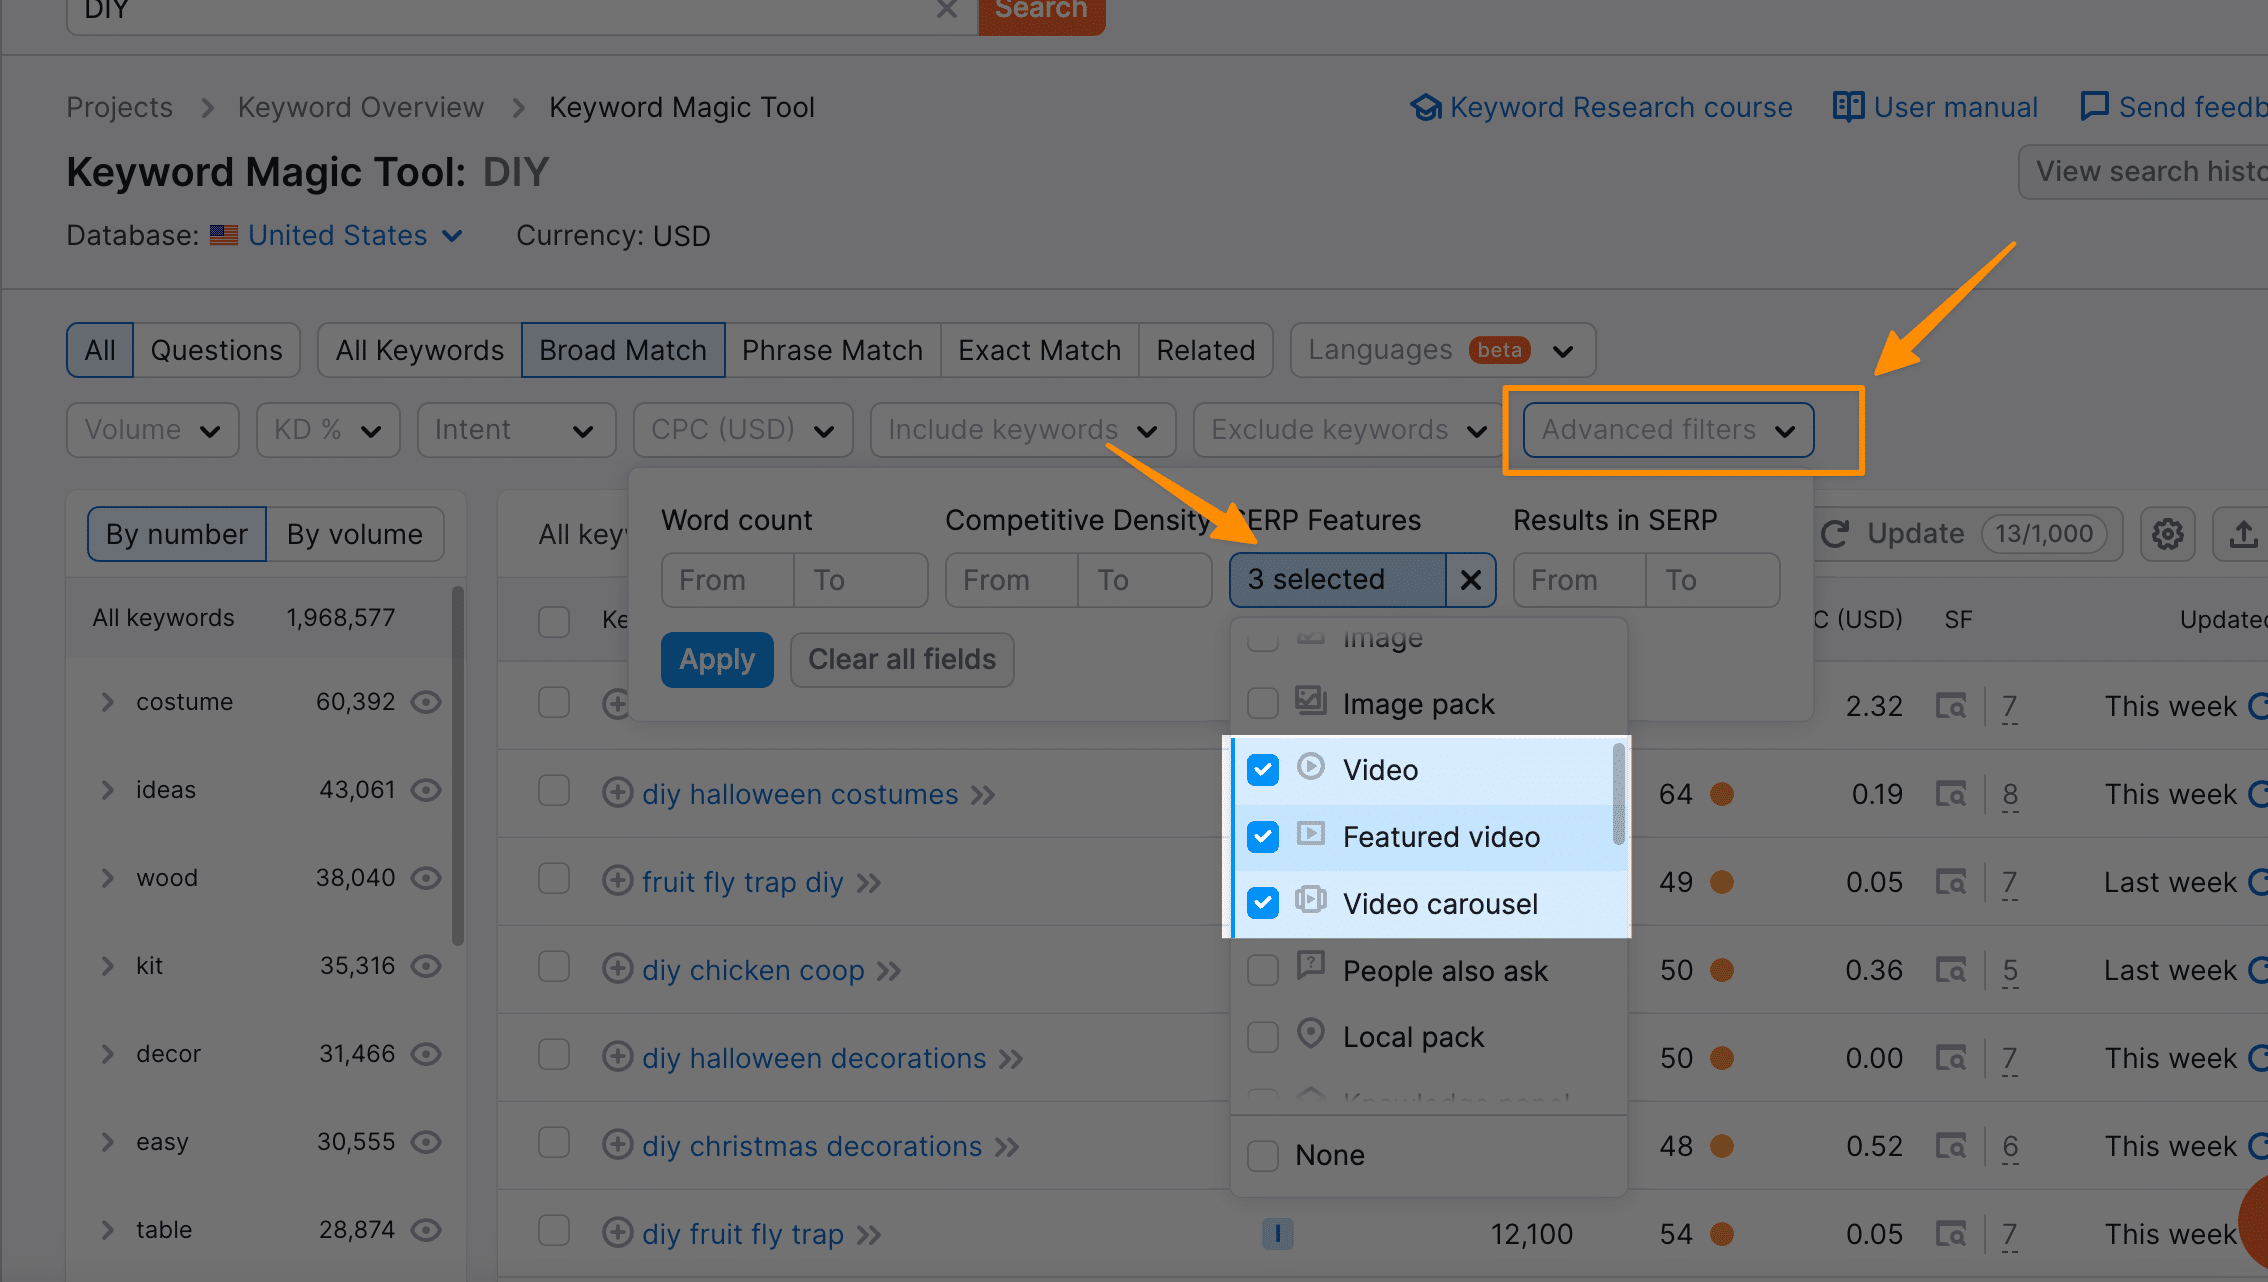2268x1282 pixels.
Task: Click the Clear all fields button
Action: [902, 656]
